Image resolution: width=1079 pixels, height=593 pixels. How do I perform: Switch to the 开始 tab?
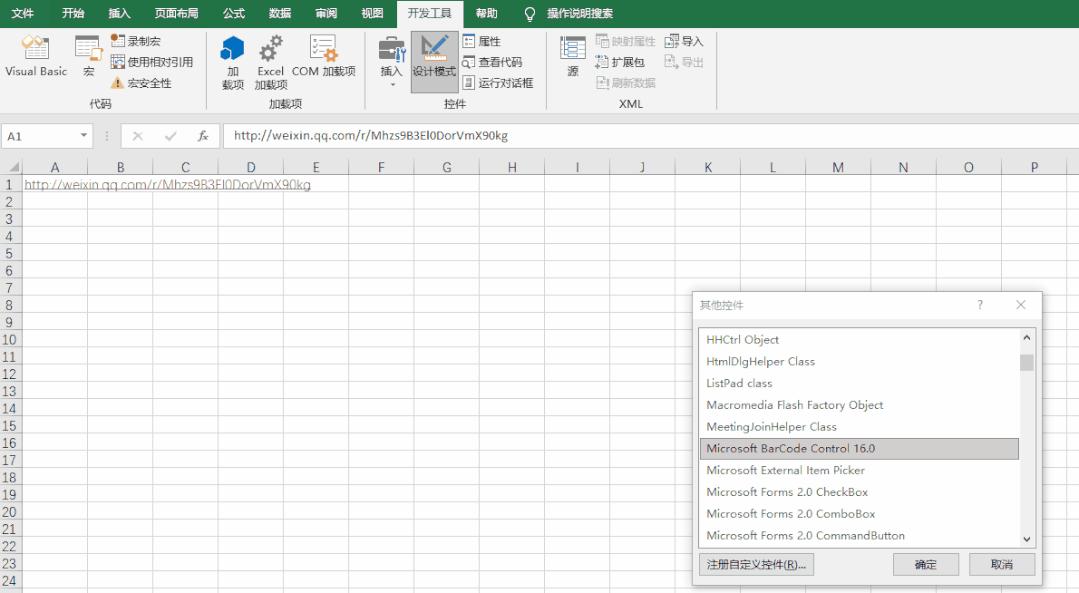click(x=73, y=13)
